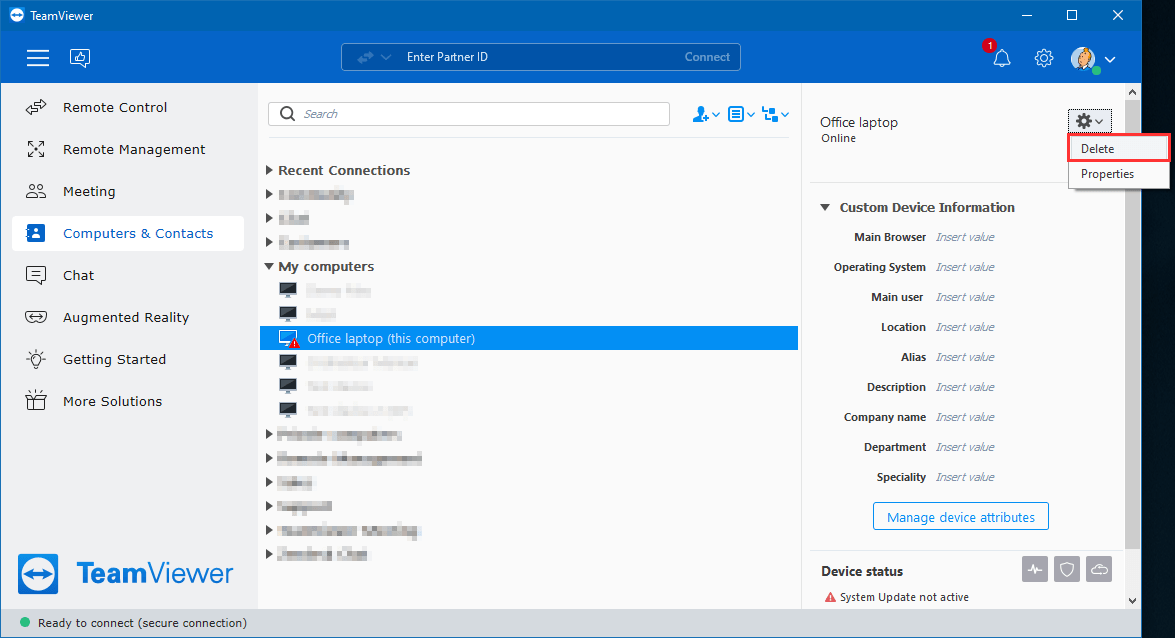Switch to the Remote Control tab
The height and width of the screenshot is (638, 1175).
[x=115, y=108]
